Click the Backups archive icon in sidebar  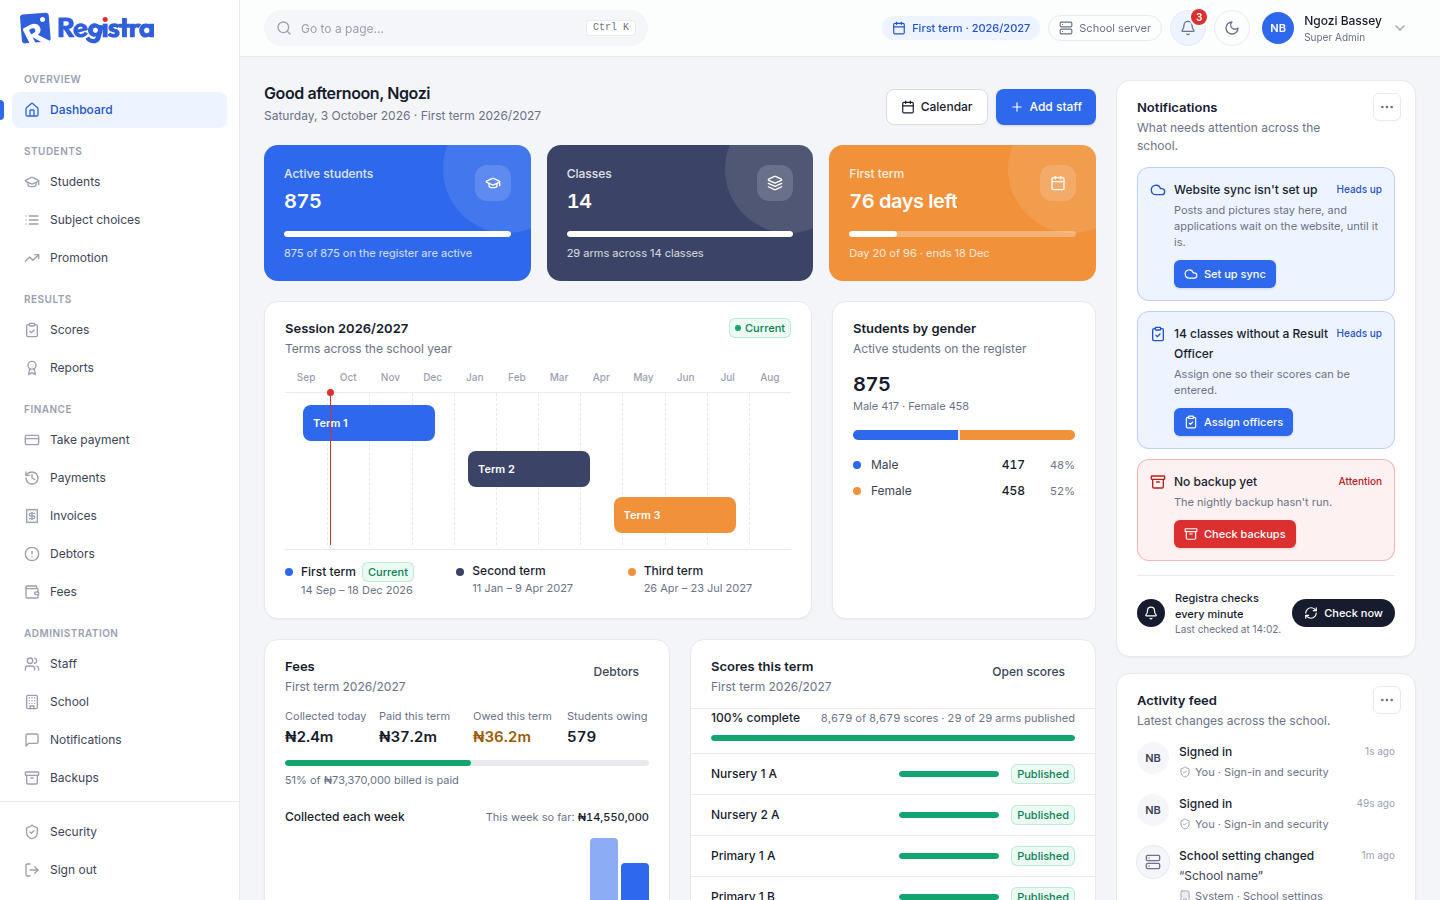point(32,778)
